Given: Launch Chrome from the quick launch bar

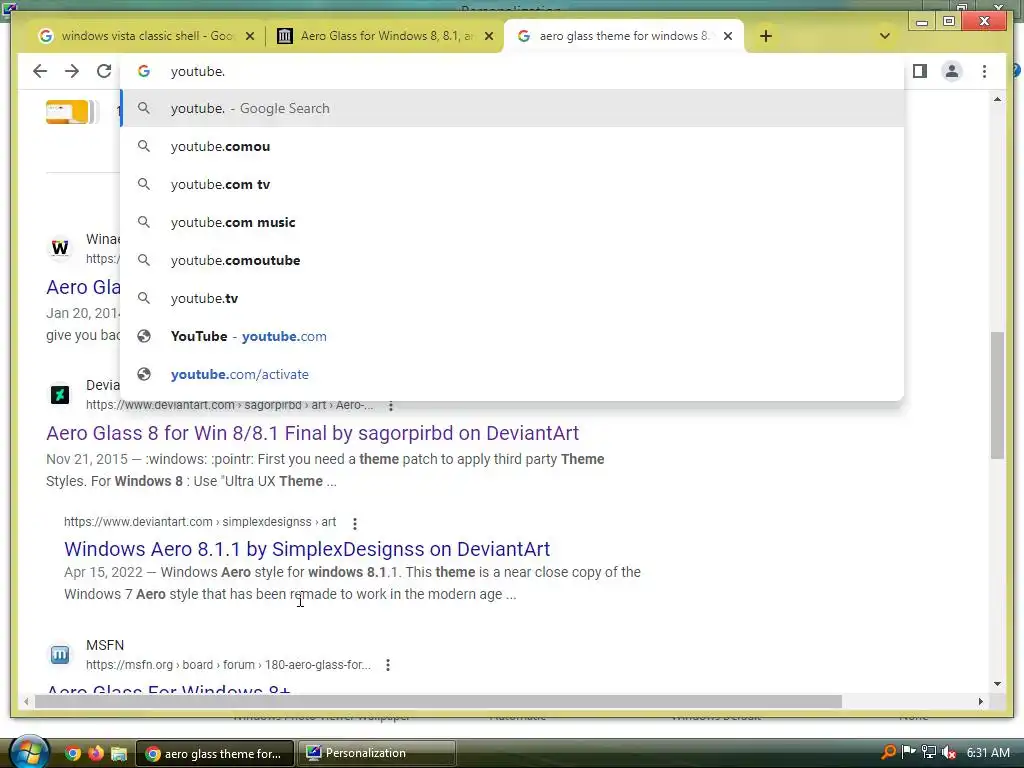Looking at the screenshot, I should coord(72,754).
